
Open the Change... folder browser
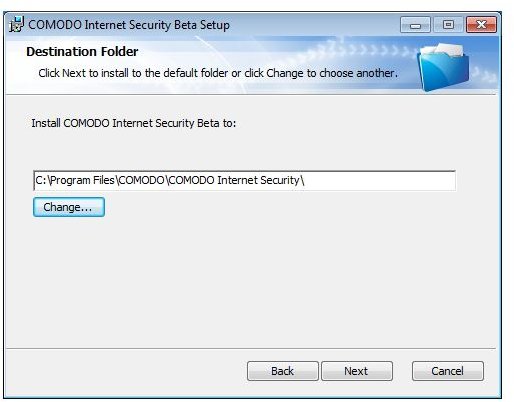pos(69,207)
